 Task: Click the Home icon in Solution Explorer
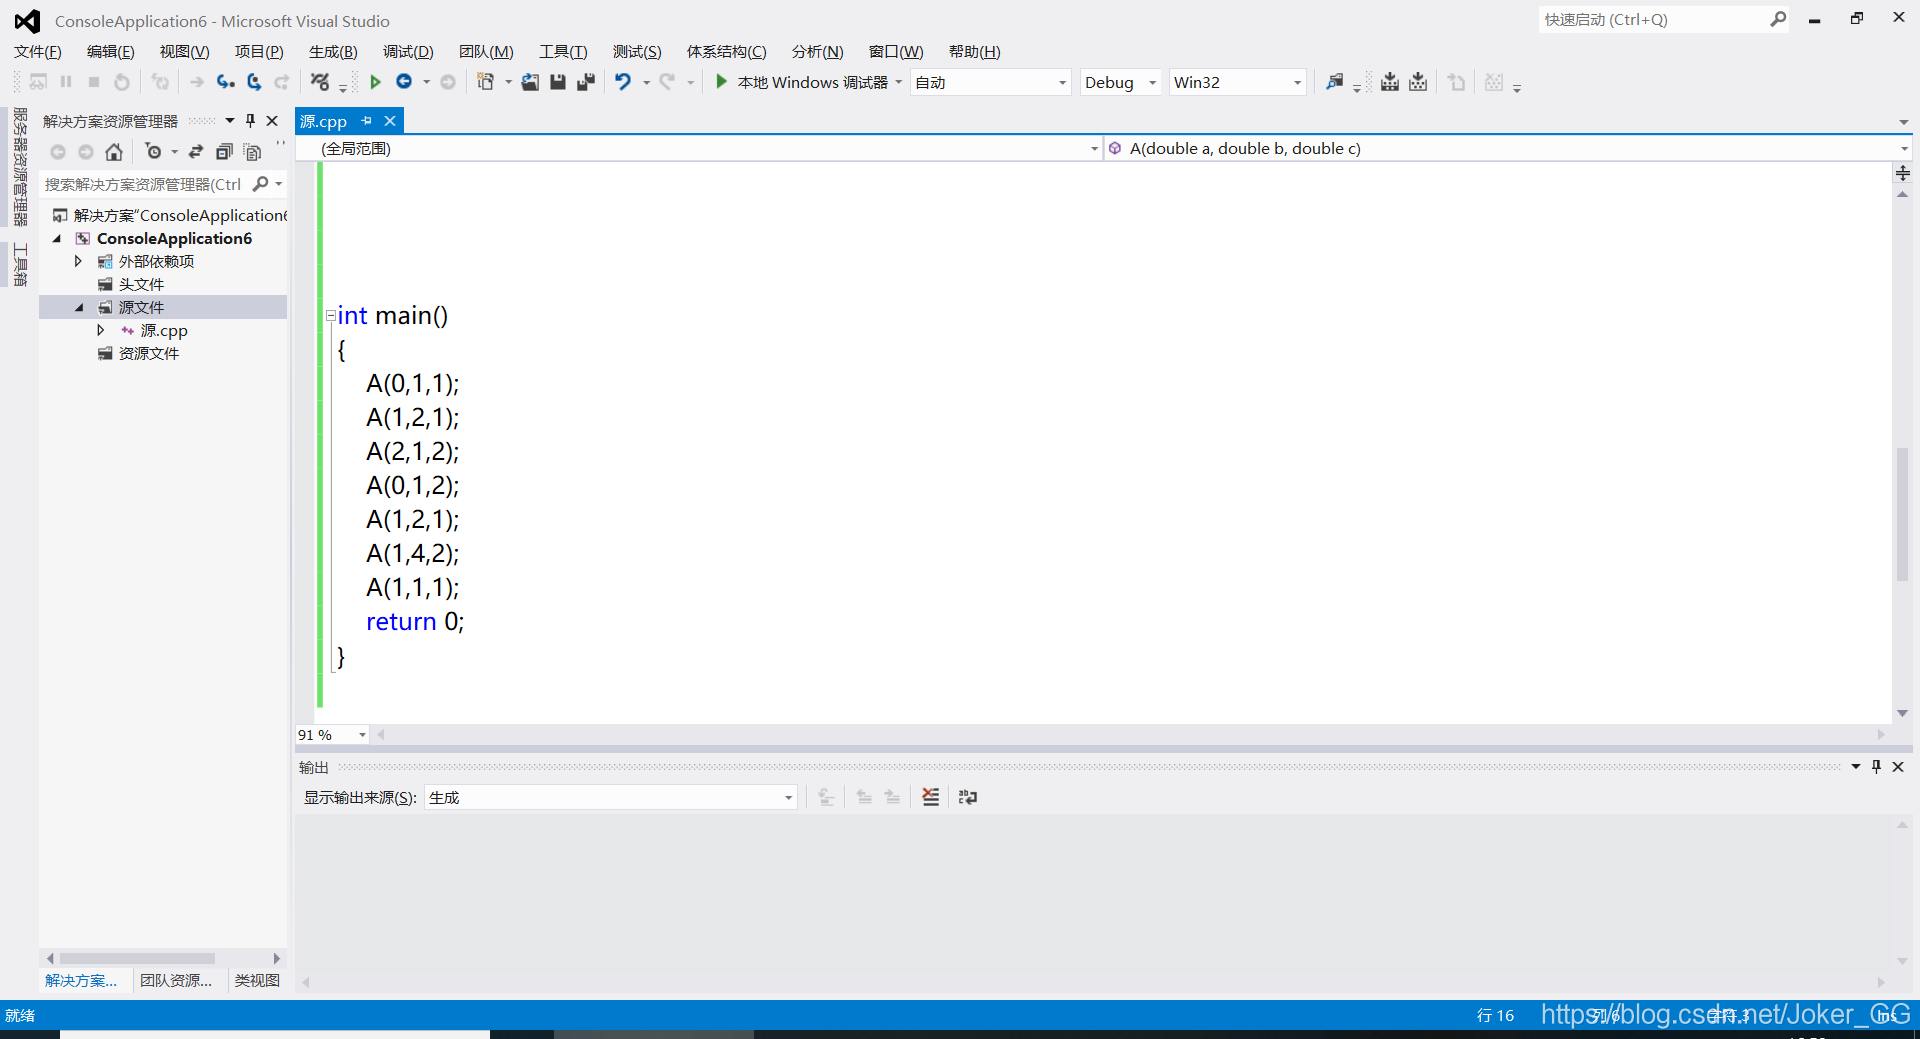(x=114, y=152)
